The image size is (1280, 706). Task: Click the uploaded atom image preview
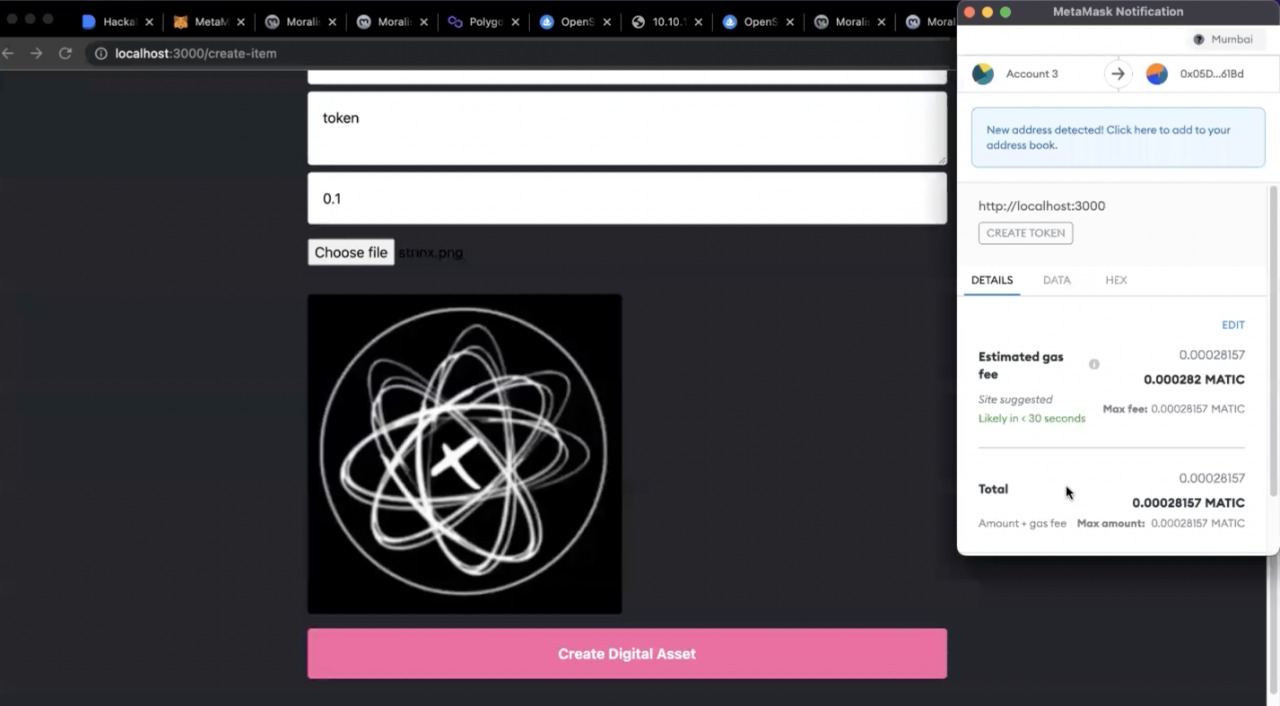point(465,454)
